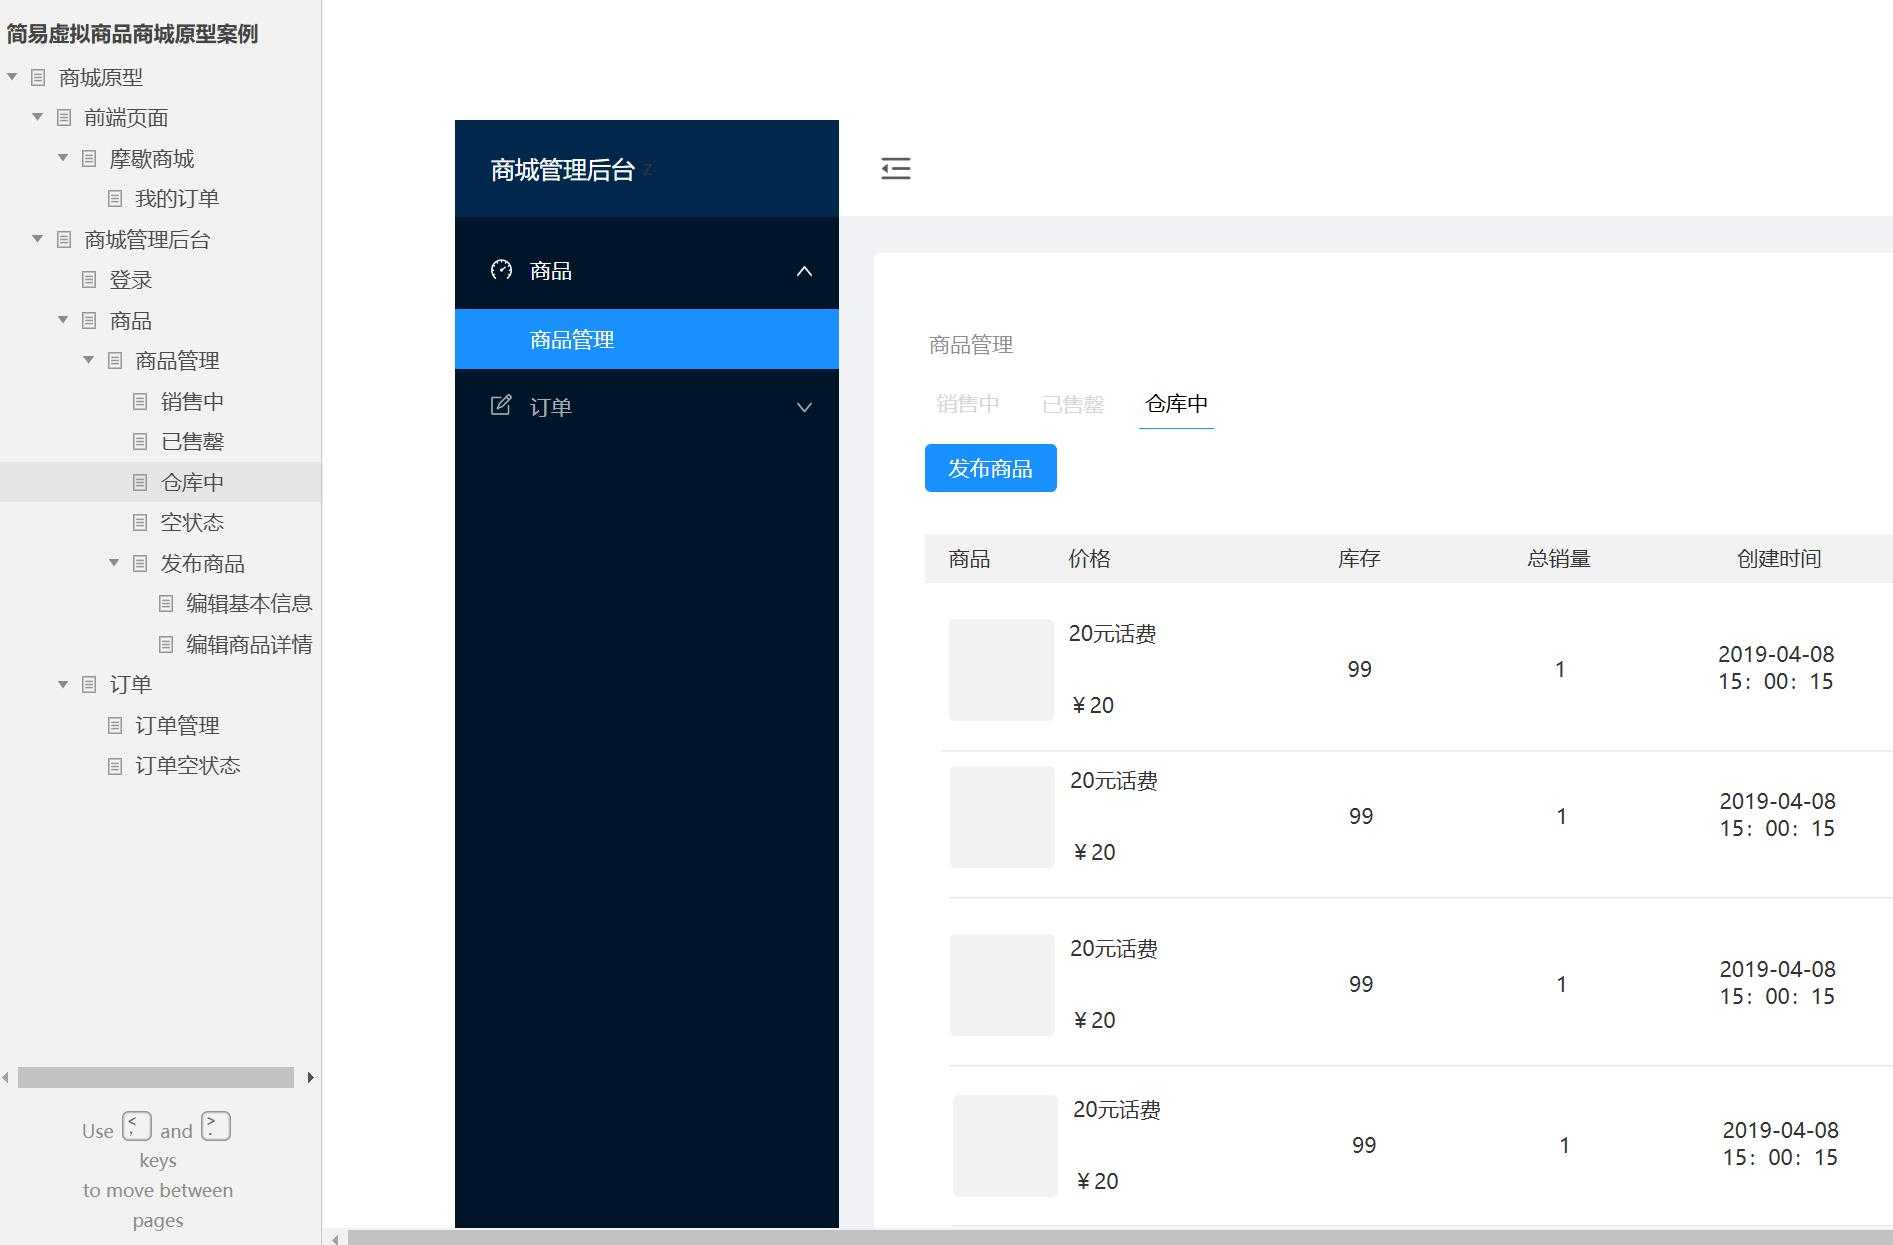The height and width of the screenshot is (1245, 1893).
Task: Click the page icon next to 我的订单
Action: 113,198
